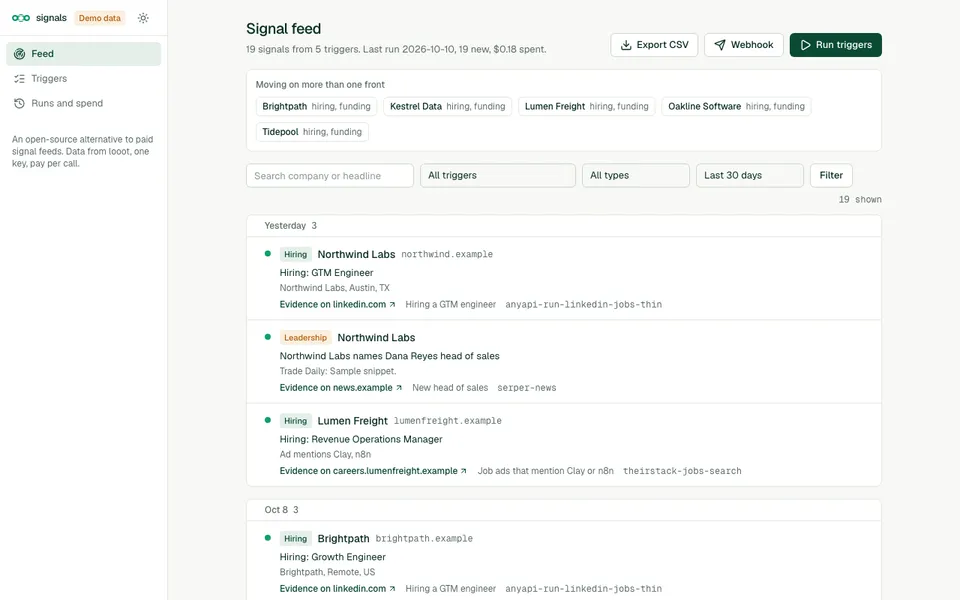Click the Oct 8 3 group header

(563, 509)
